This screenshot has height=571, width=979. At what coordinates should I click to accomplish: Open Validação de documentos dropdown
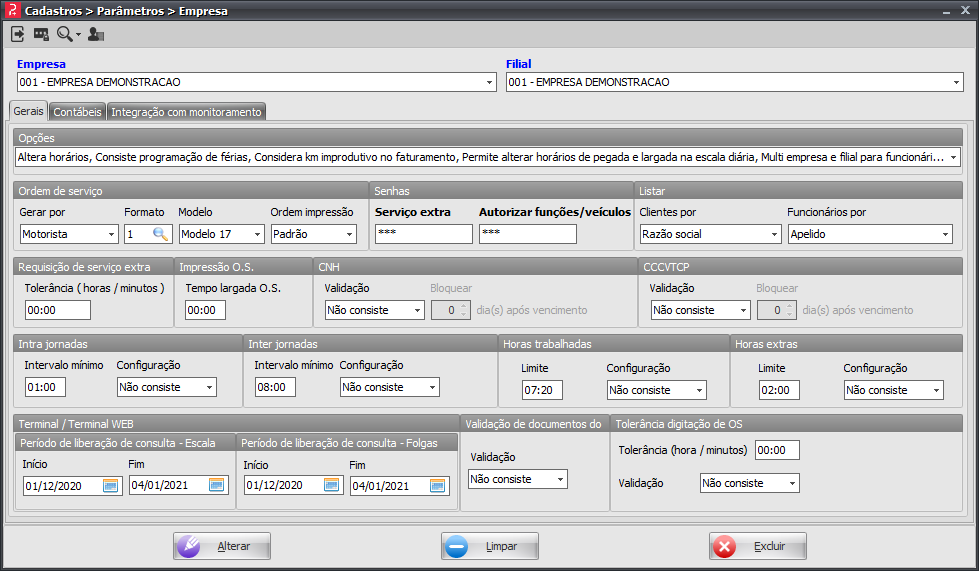[560, 479]
